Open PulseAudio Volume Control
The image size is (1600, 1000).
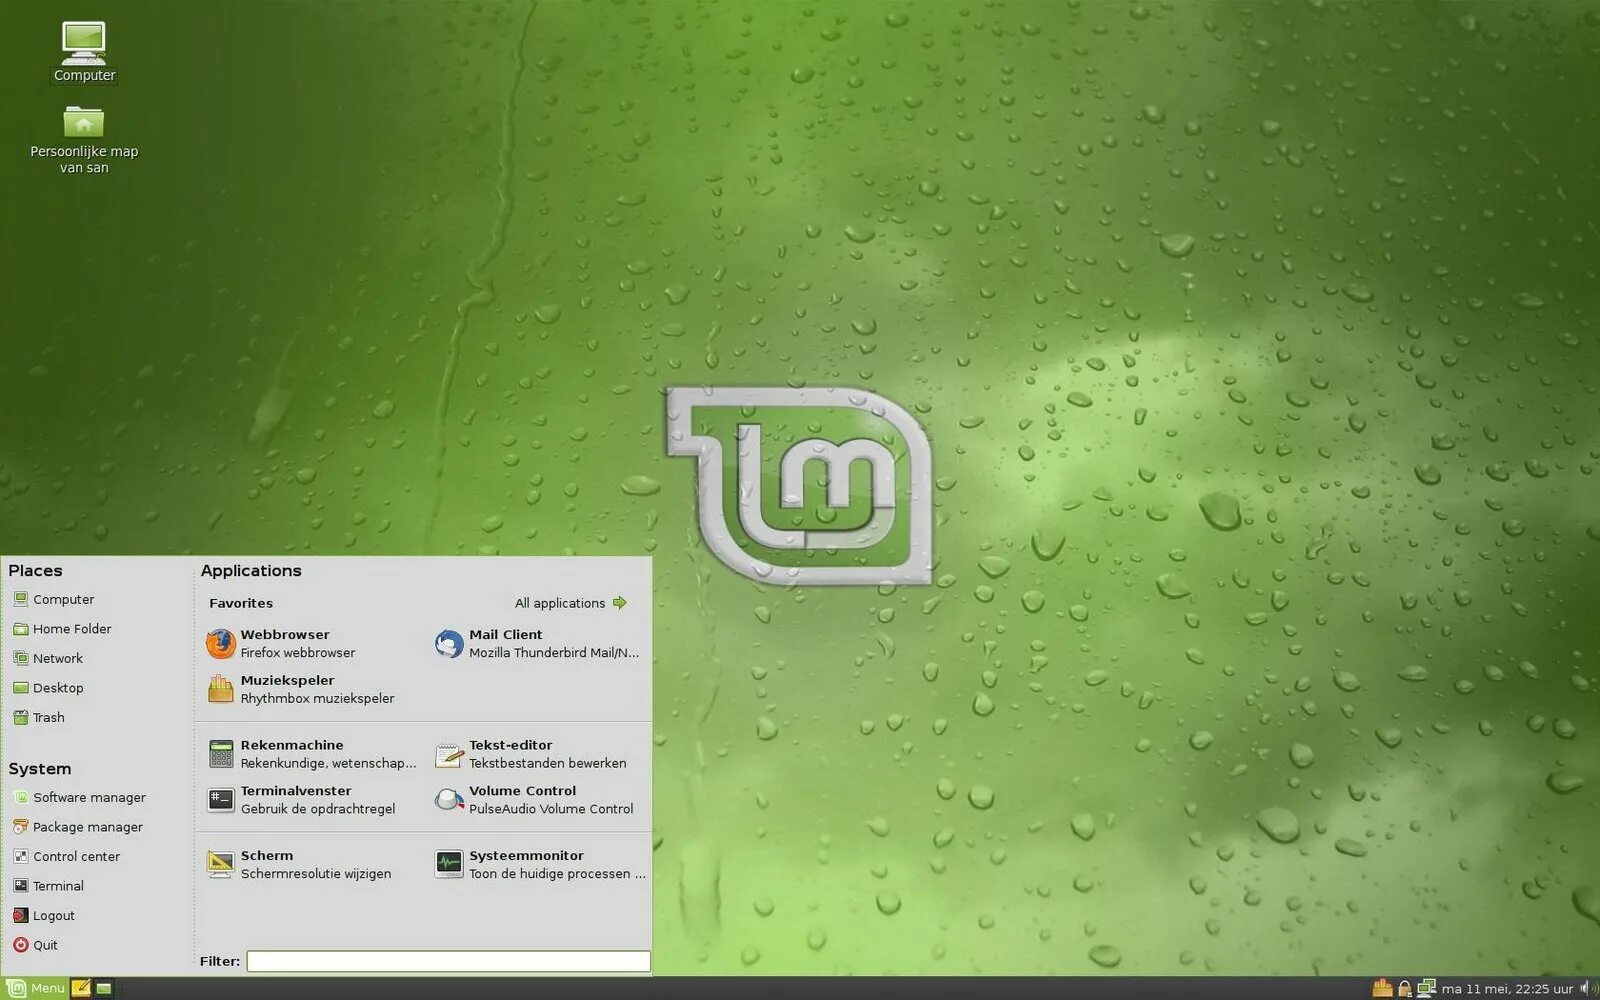pyautogui.click(x=520, y=799)
